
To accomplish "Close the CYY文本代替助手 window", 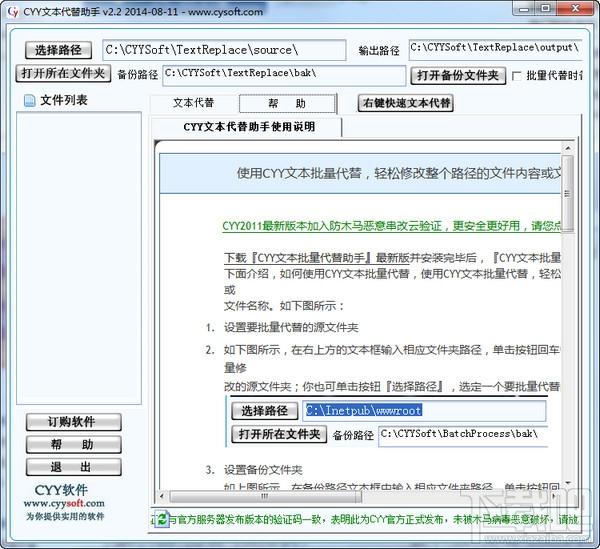I will [576, 8].
